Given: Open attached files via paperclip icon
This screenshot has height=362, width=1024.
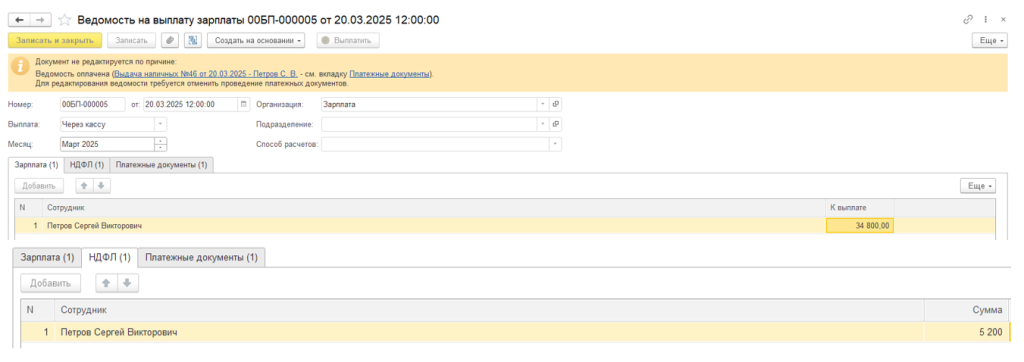Looking at the screenshot, I should click(169, 41).
